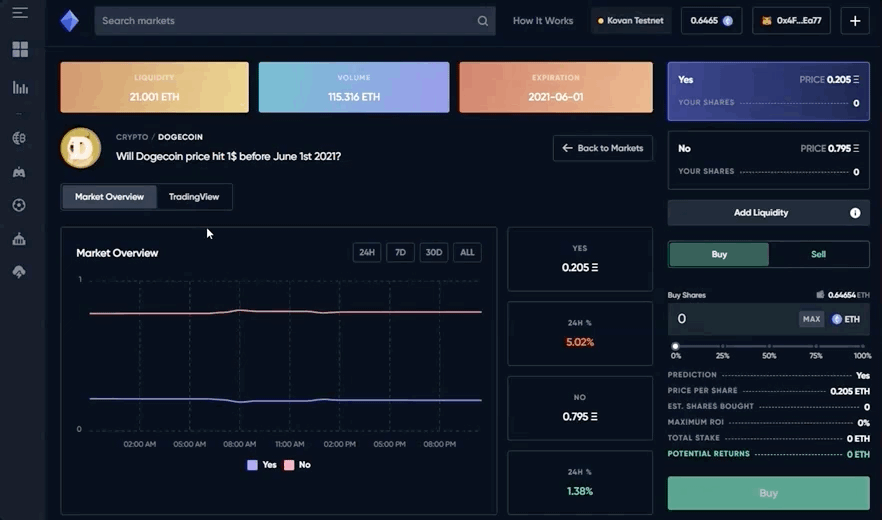Click the Add Liquidity button
The height and width of the screenshot is (520, 882).
click(768, 213)
